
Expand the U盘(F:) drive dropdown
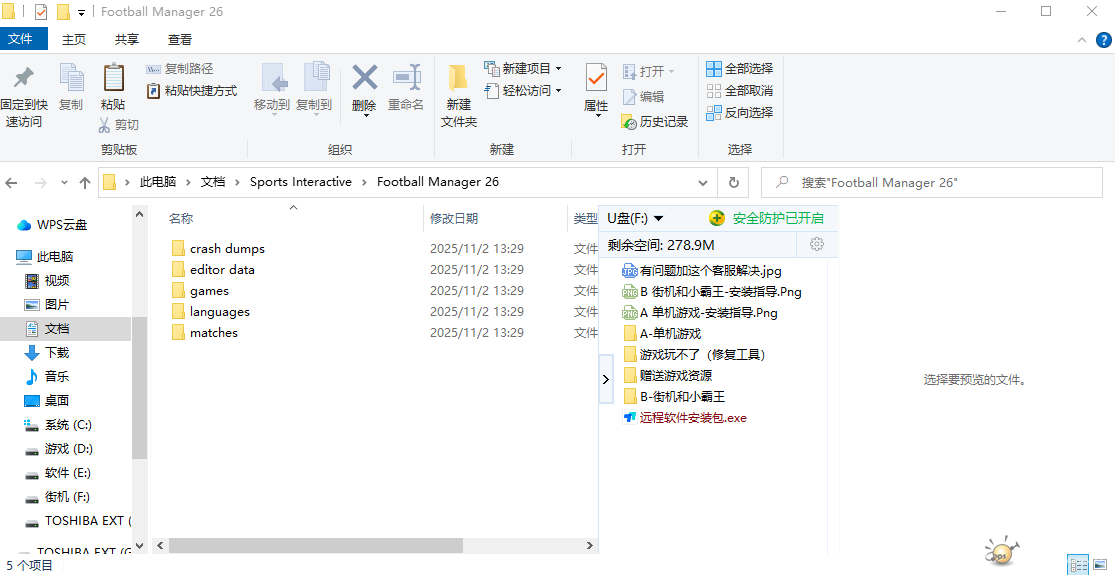pyautogui.click(x=658, y=218)
